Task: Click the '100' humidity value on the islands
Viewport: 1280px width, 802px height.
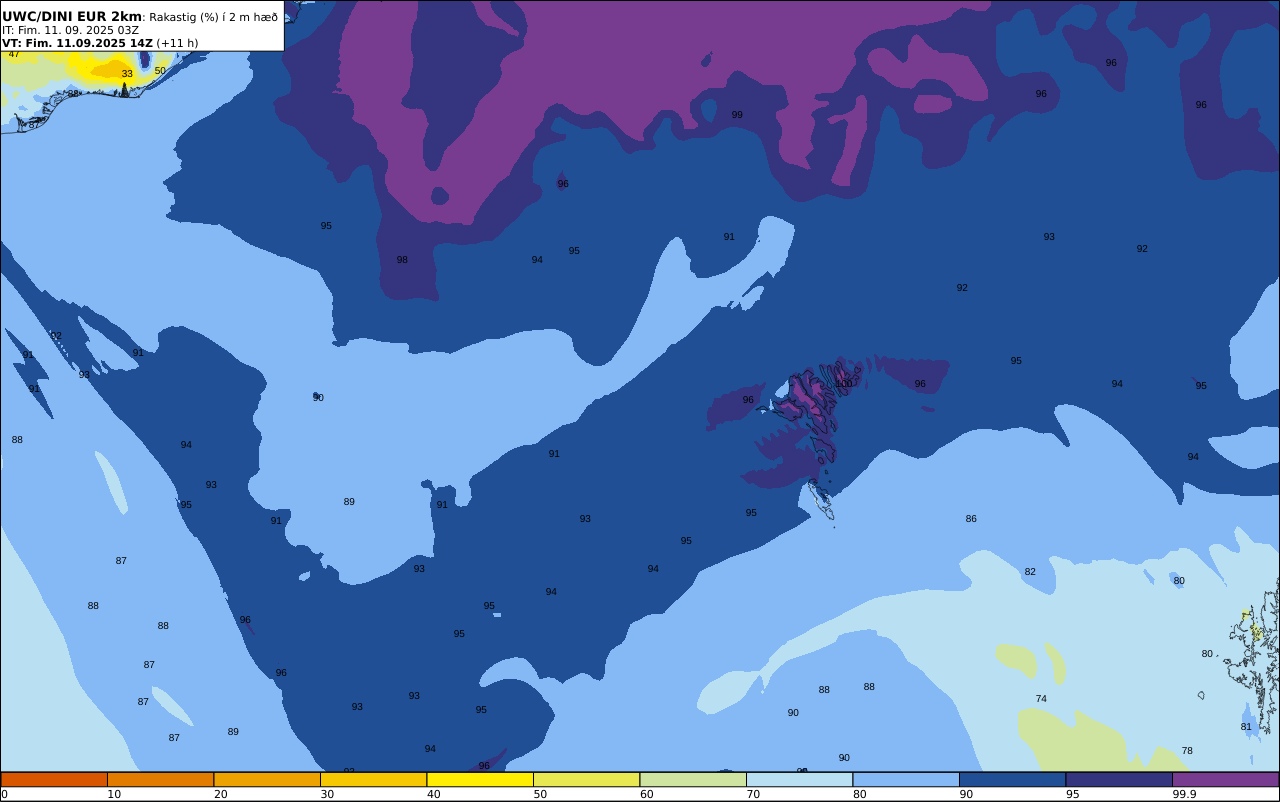Action: (x=844, y=384)
